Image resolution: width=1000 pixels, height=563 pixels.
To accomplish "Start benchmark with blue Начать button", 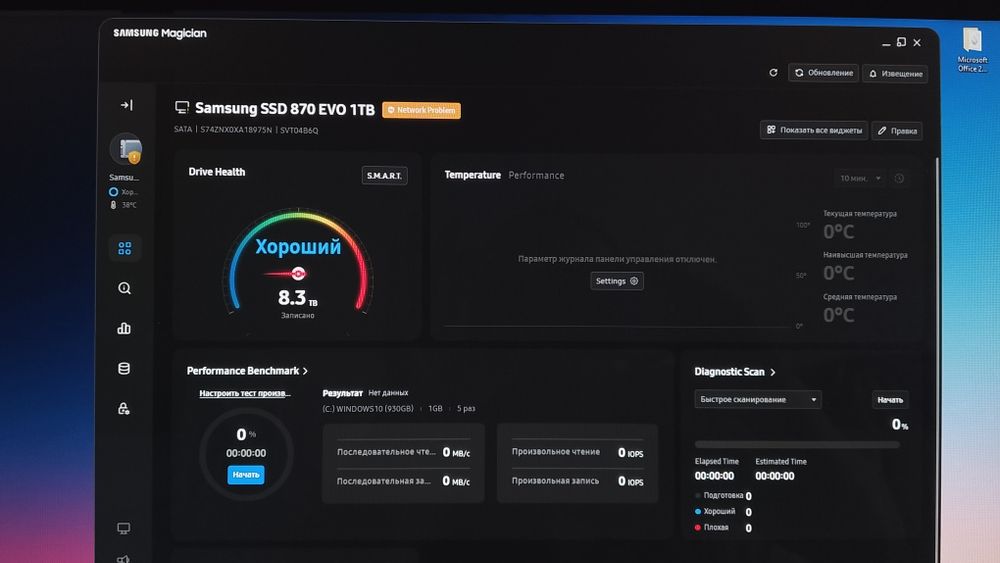I will pos(246,474).
